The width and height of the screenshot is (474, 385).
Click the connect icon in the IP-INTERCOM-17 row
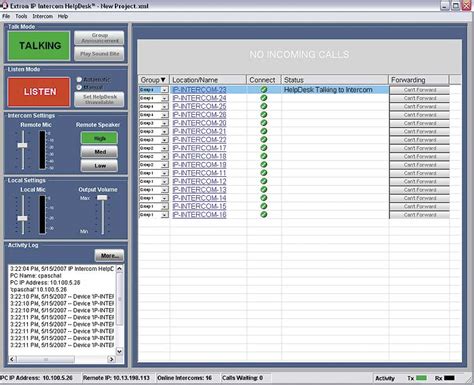264,148
